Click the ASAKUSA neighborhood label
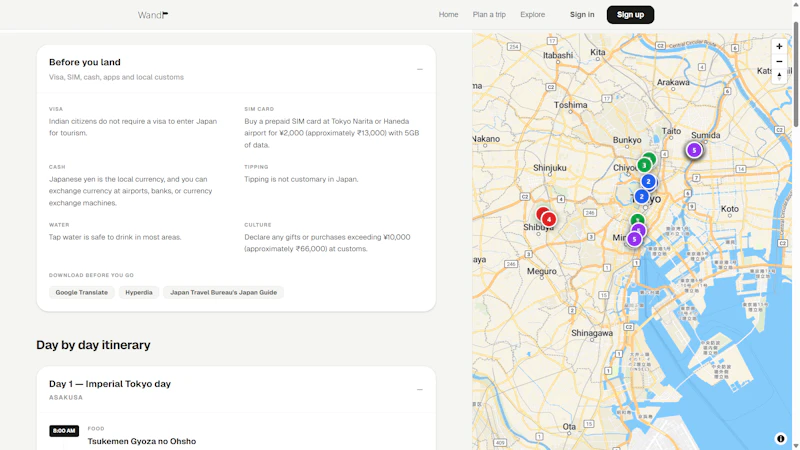This screenshot has width=800, height=450. (66, 397)
